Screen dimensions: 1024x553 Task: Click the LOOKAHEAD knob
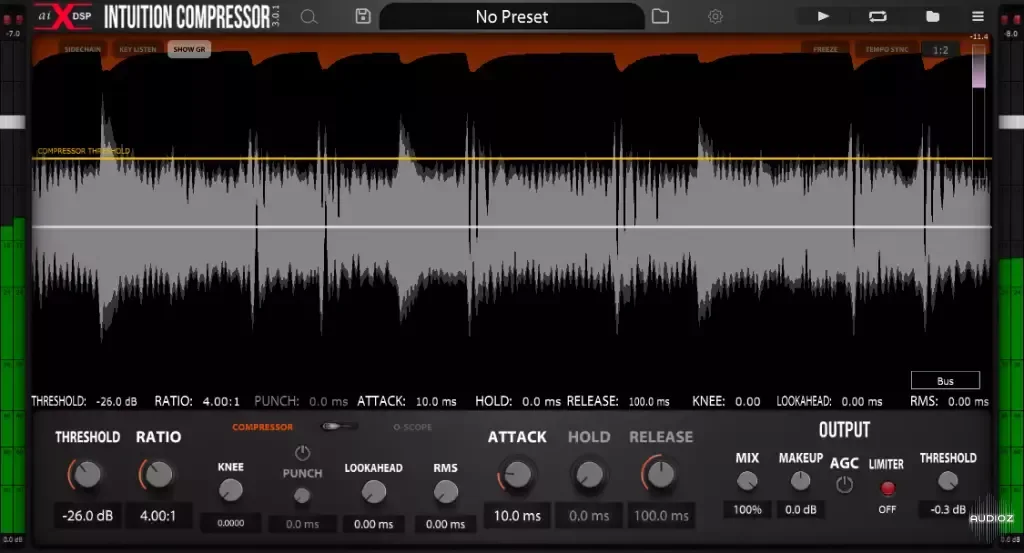(x=374, y=492)
